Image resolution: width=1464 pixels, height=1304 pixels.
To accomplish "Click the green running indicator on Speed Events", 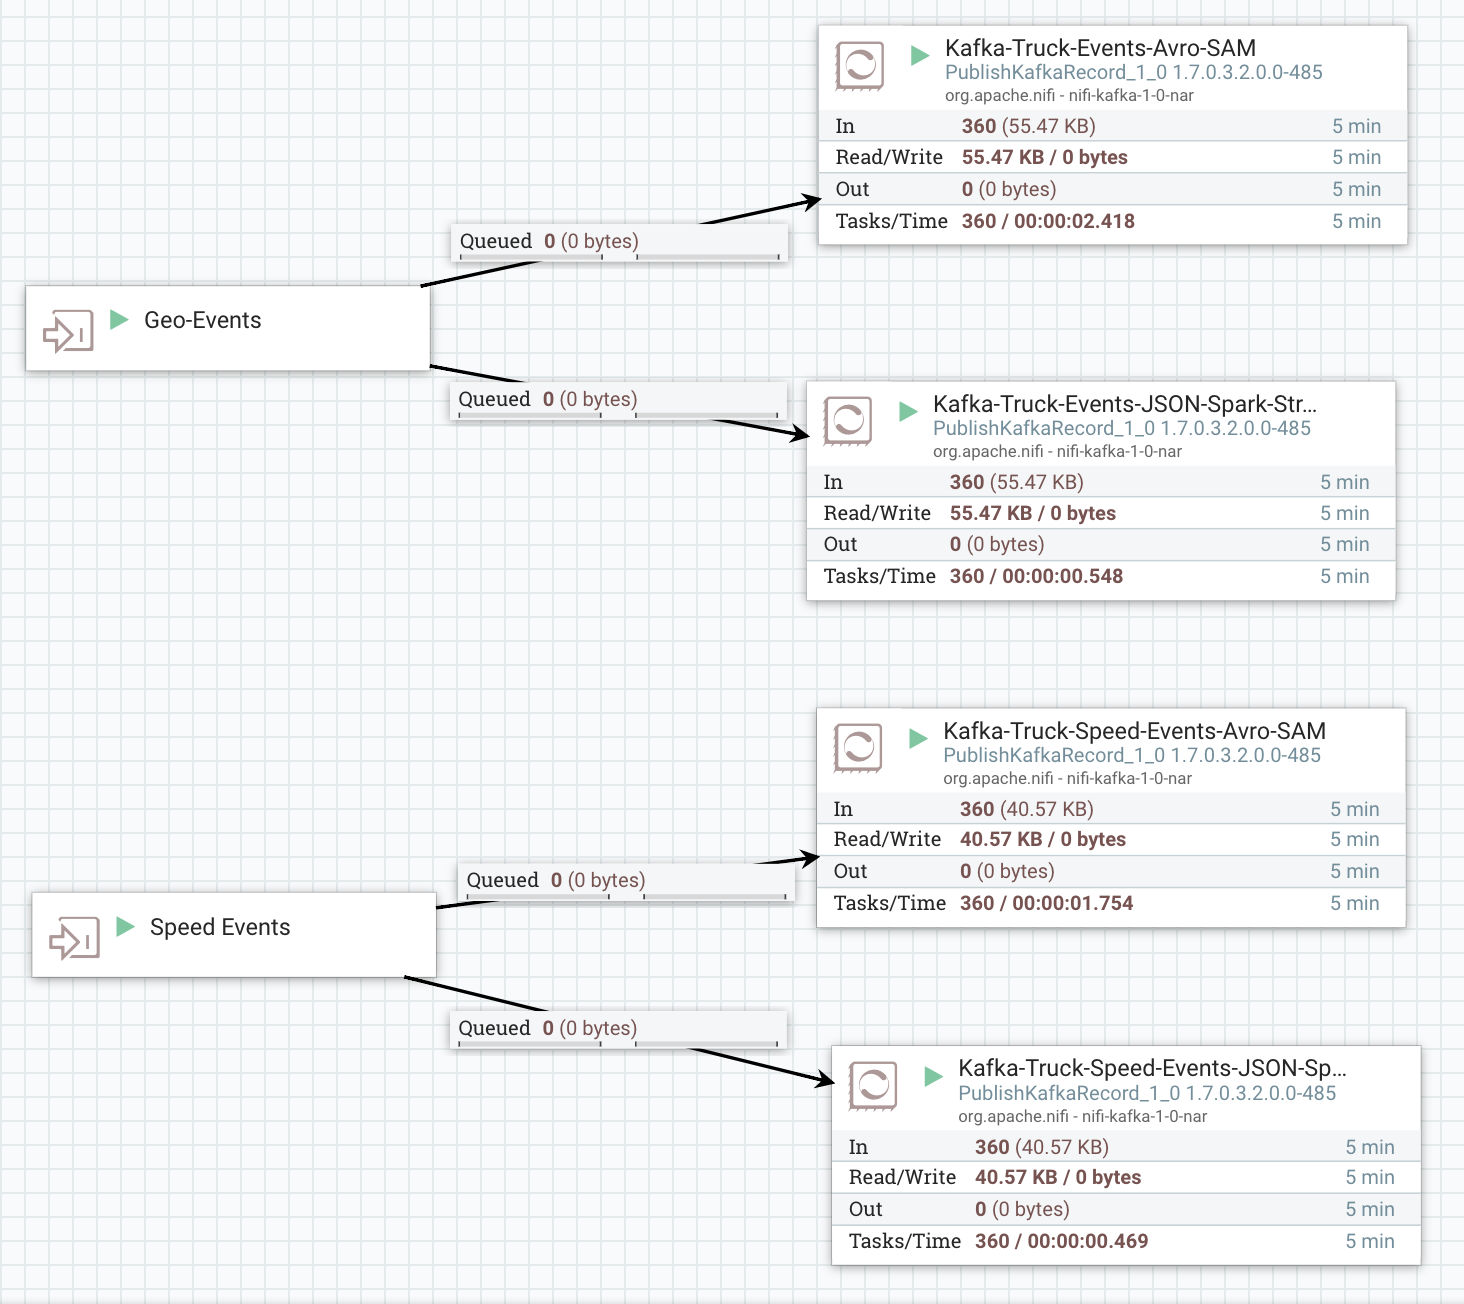I will click(x=125, y=926).
